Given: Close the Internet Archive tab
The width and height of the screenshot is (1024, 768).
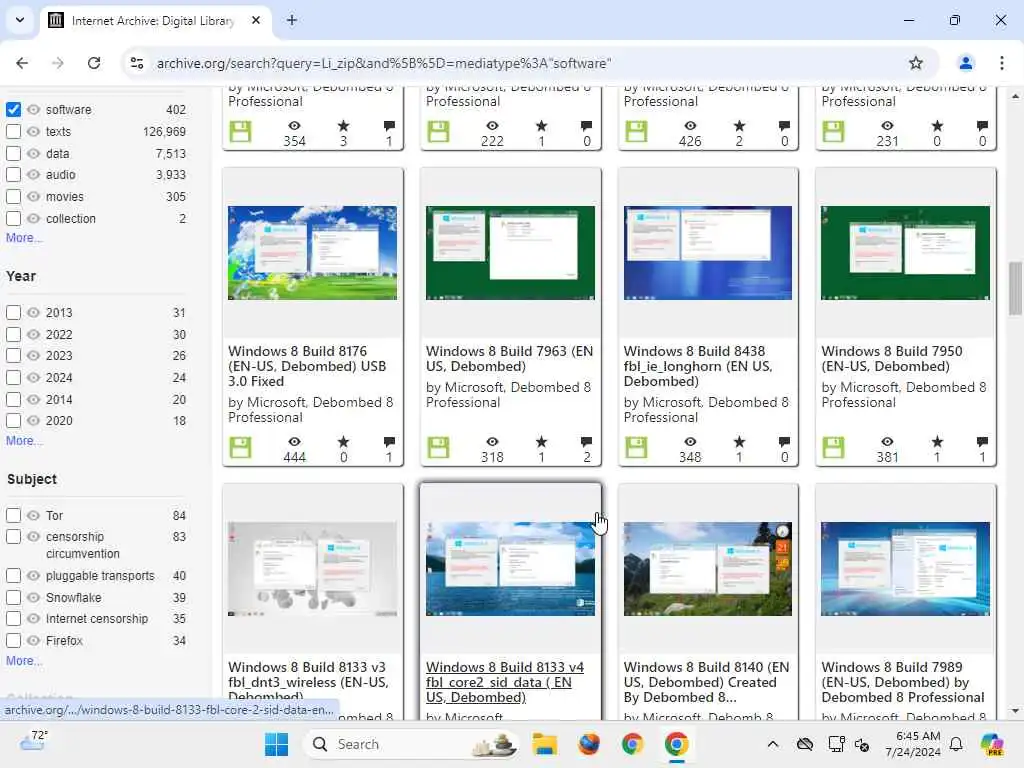Looking at the screenshot, I should click(256, 20).
